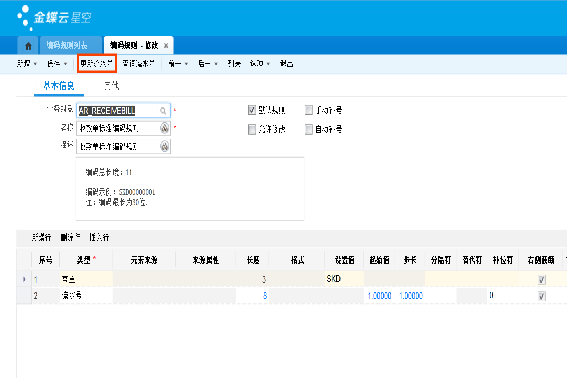
Task: Toggle the lower-right auto number checkbox
Action: click(x=309, y=129)
